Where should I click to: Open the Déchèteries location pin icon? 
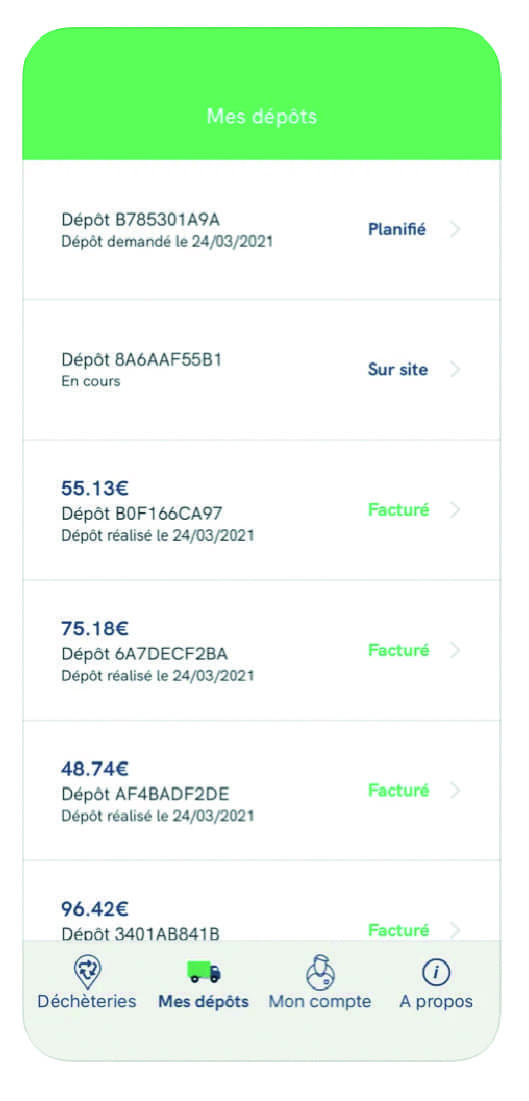tap(87, 973)
